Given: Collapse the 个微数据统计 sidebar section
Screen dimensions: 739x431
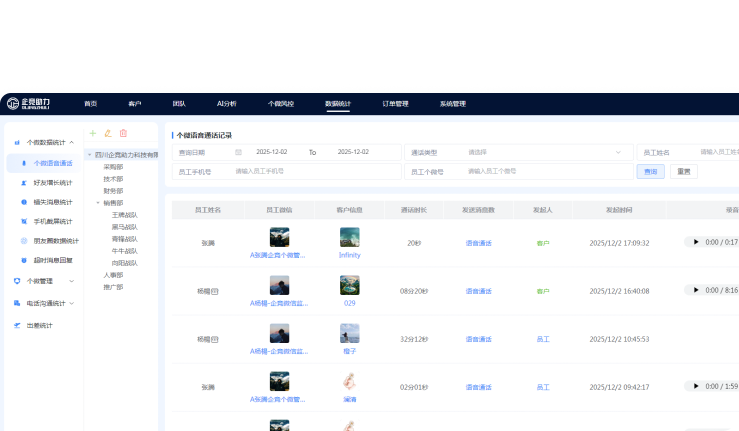Looking at the screenshot, I should point(71,143).
